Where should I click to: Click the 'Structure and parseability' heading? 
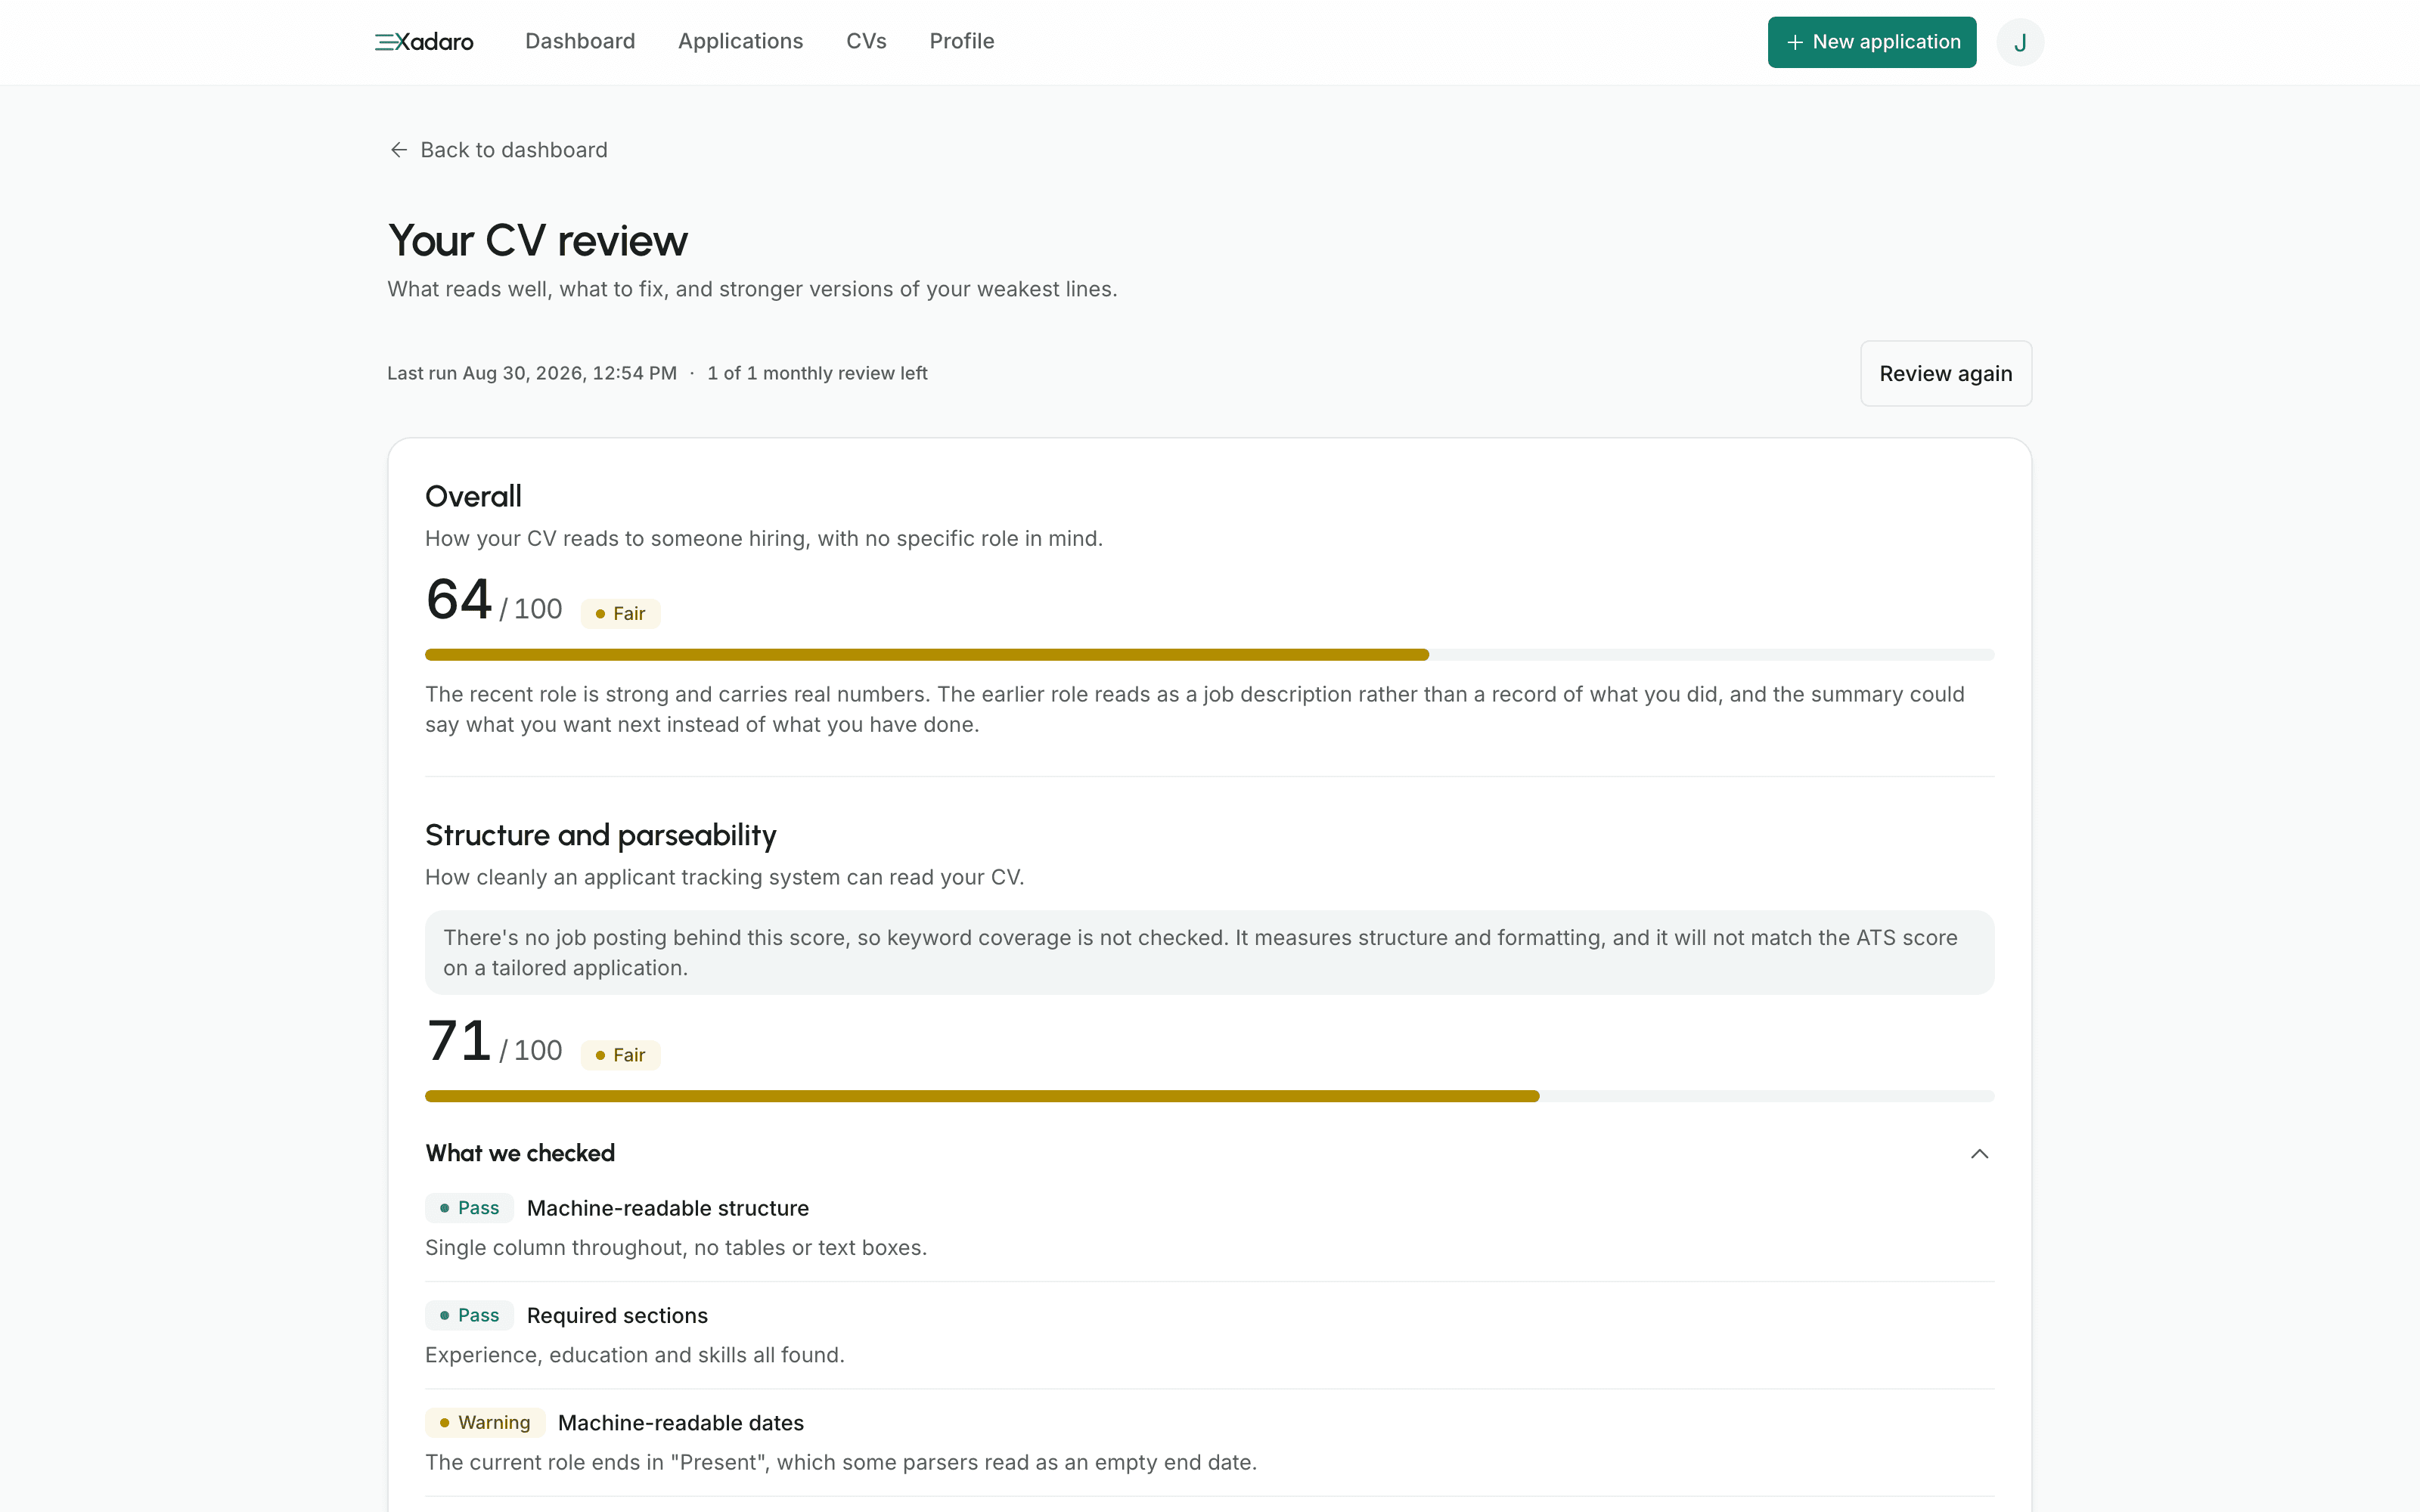(600, 835)
